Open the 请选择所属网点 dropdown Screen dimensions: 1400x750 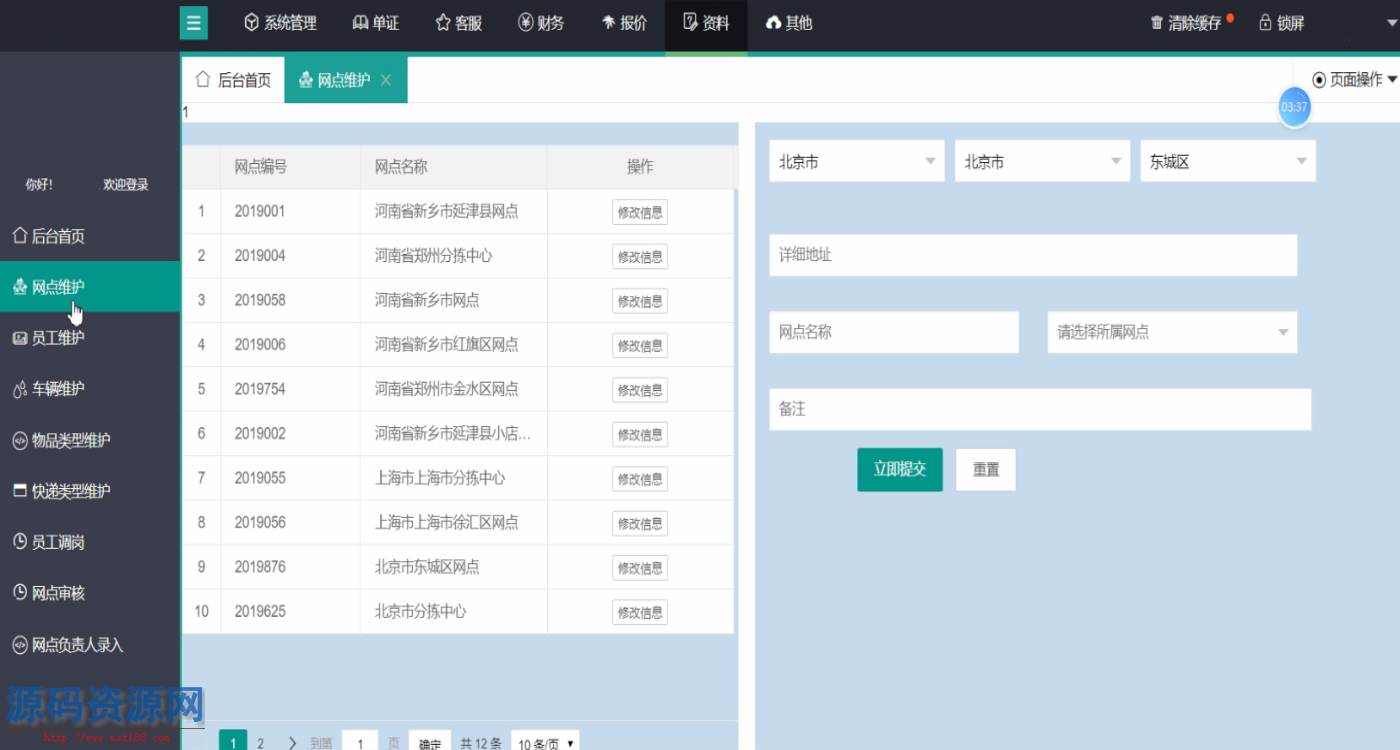(1171, 332)
